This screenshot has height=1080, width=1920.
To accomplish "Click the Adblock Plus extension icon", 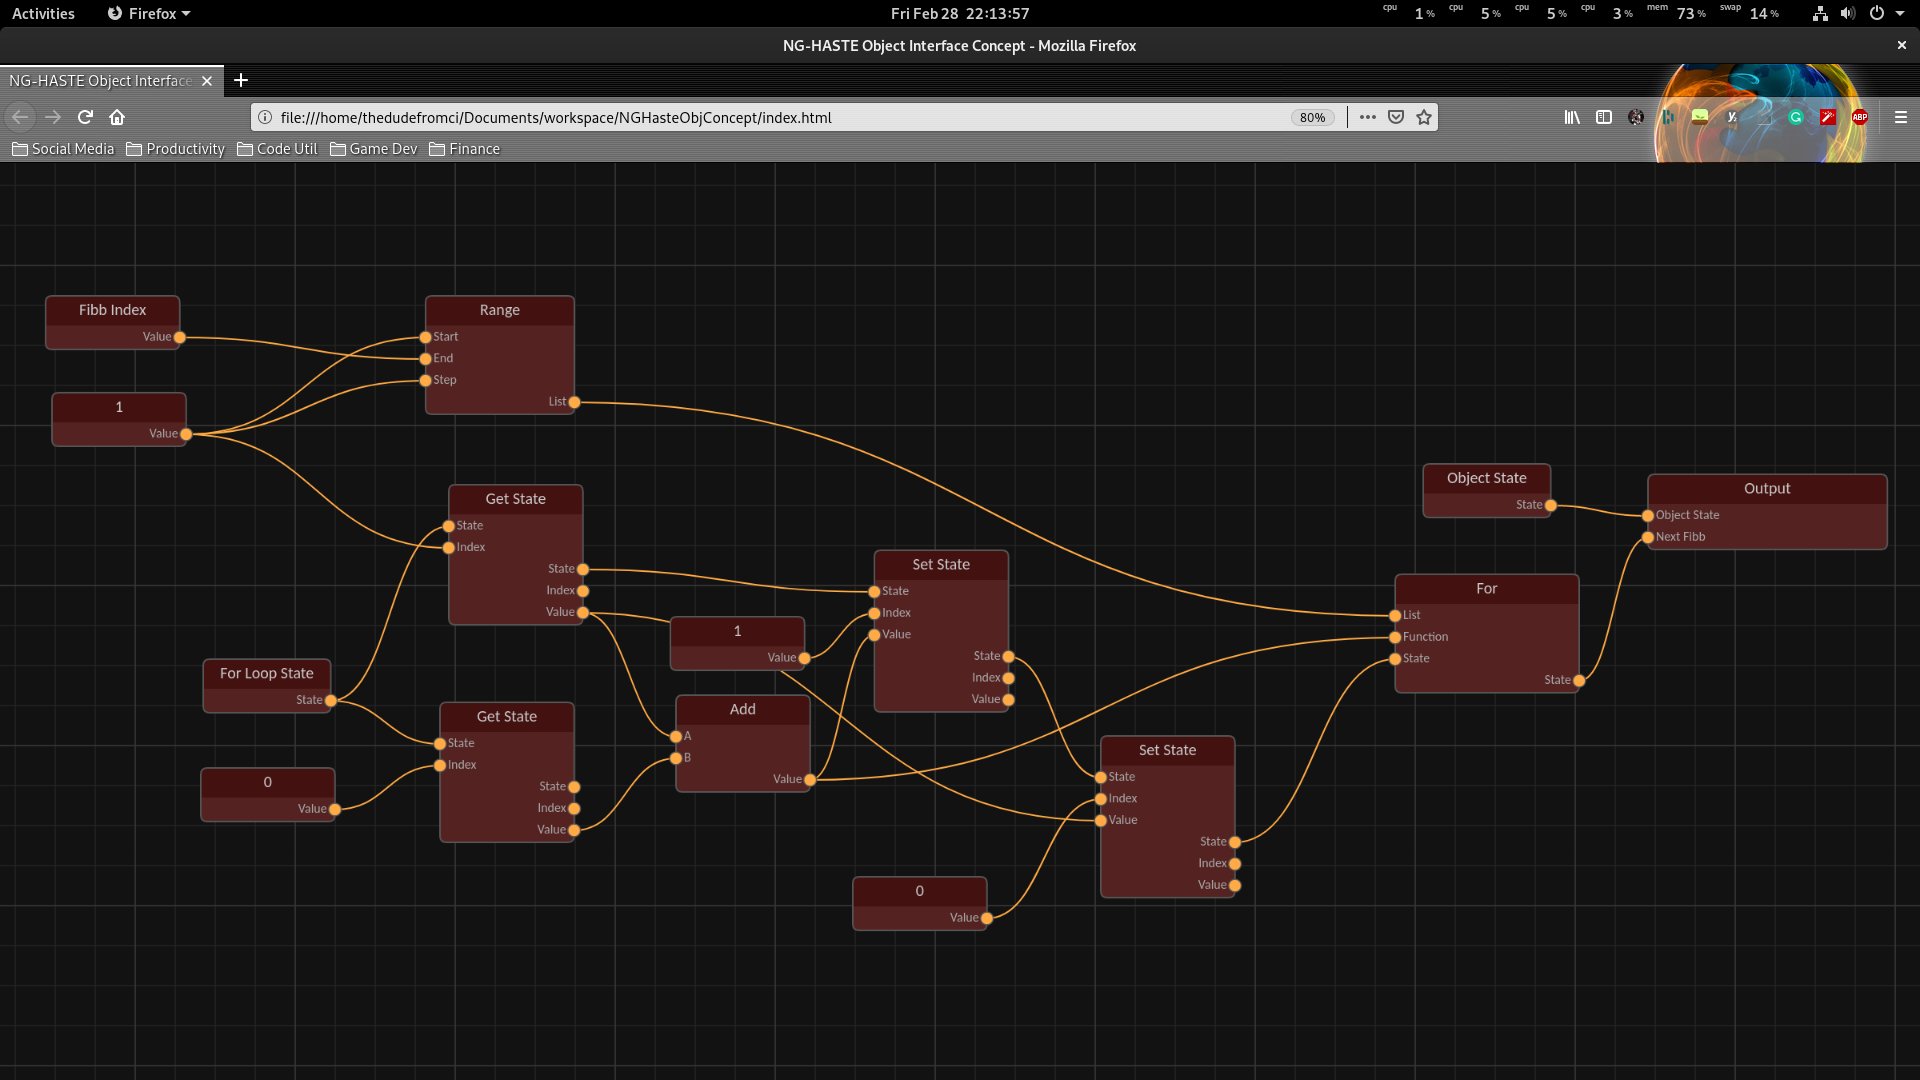I will point(1859,117).
